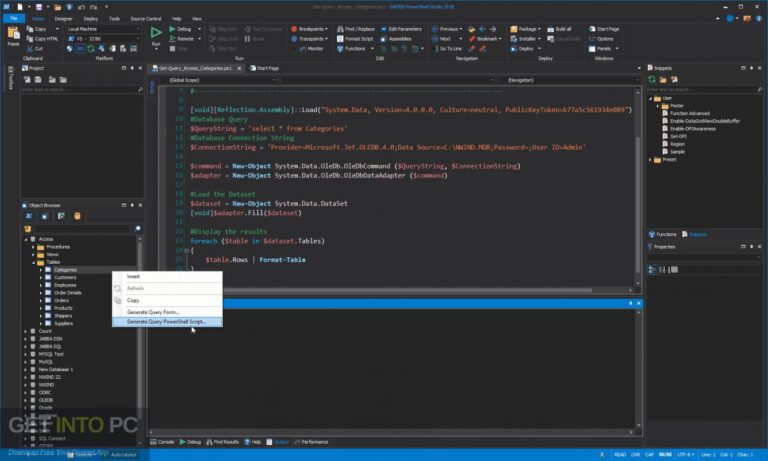
Task: Pin the Output panel
Action: [x=630, y=304]
